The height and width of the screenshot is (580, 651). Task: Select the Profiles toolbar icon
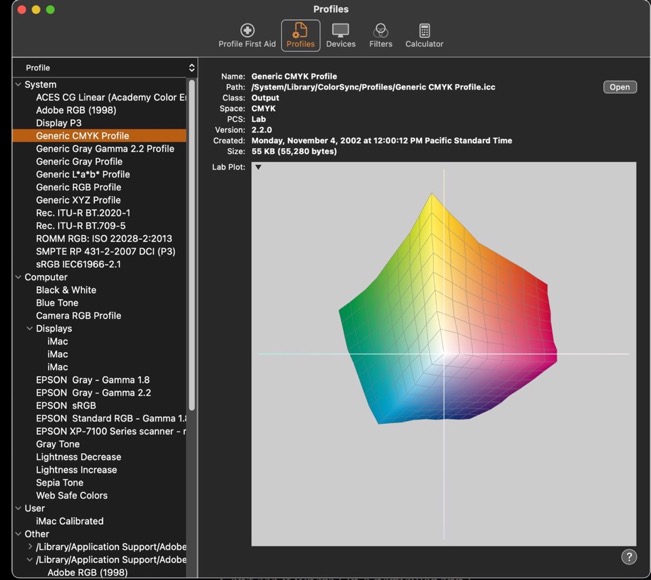(x=300, y=35)
